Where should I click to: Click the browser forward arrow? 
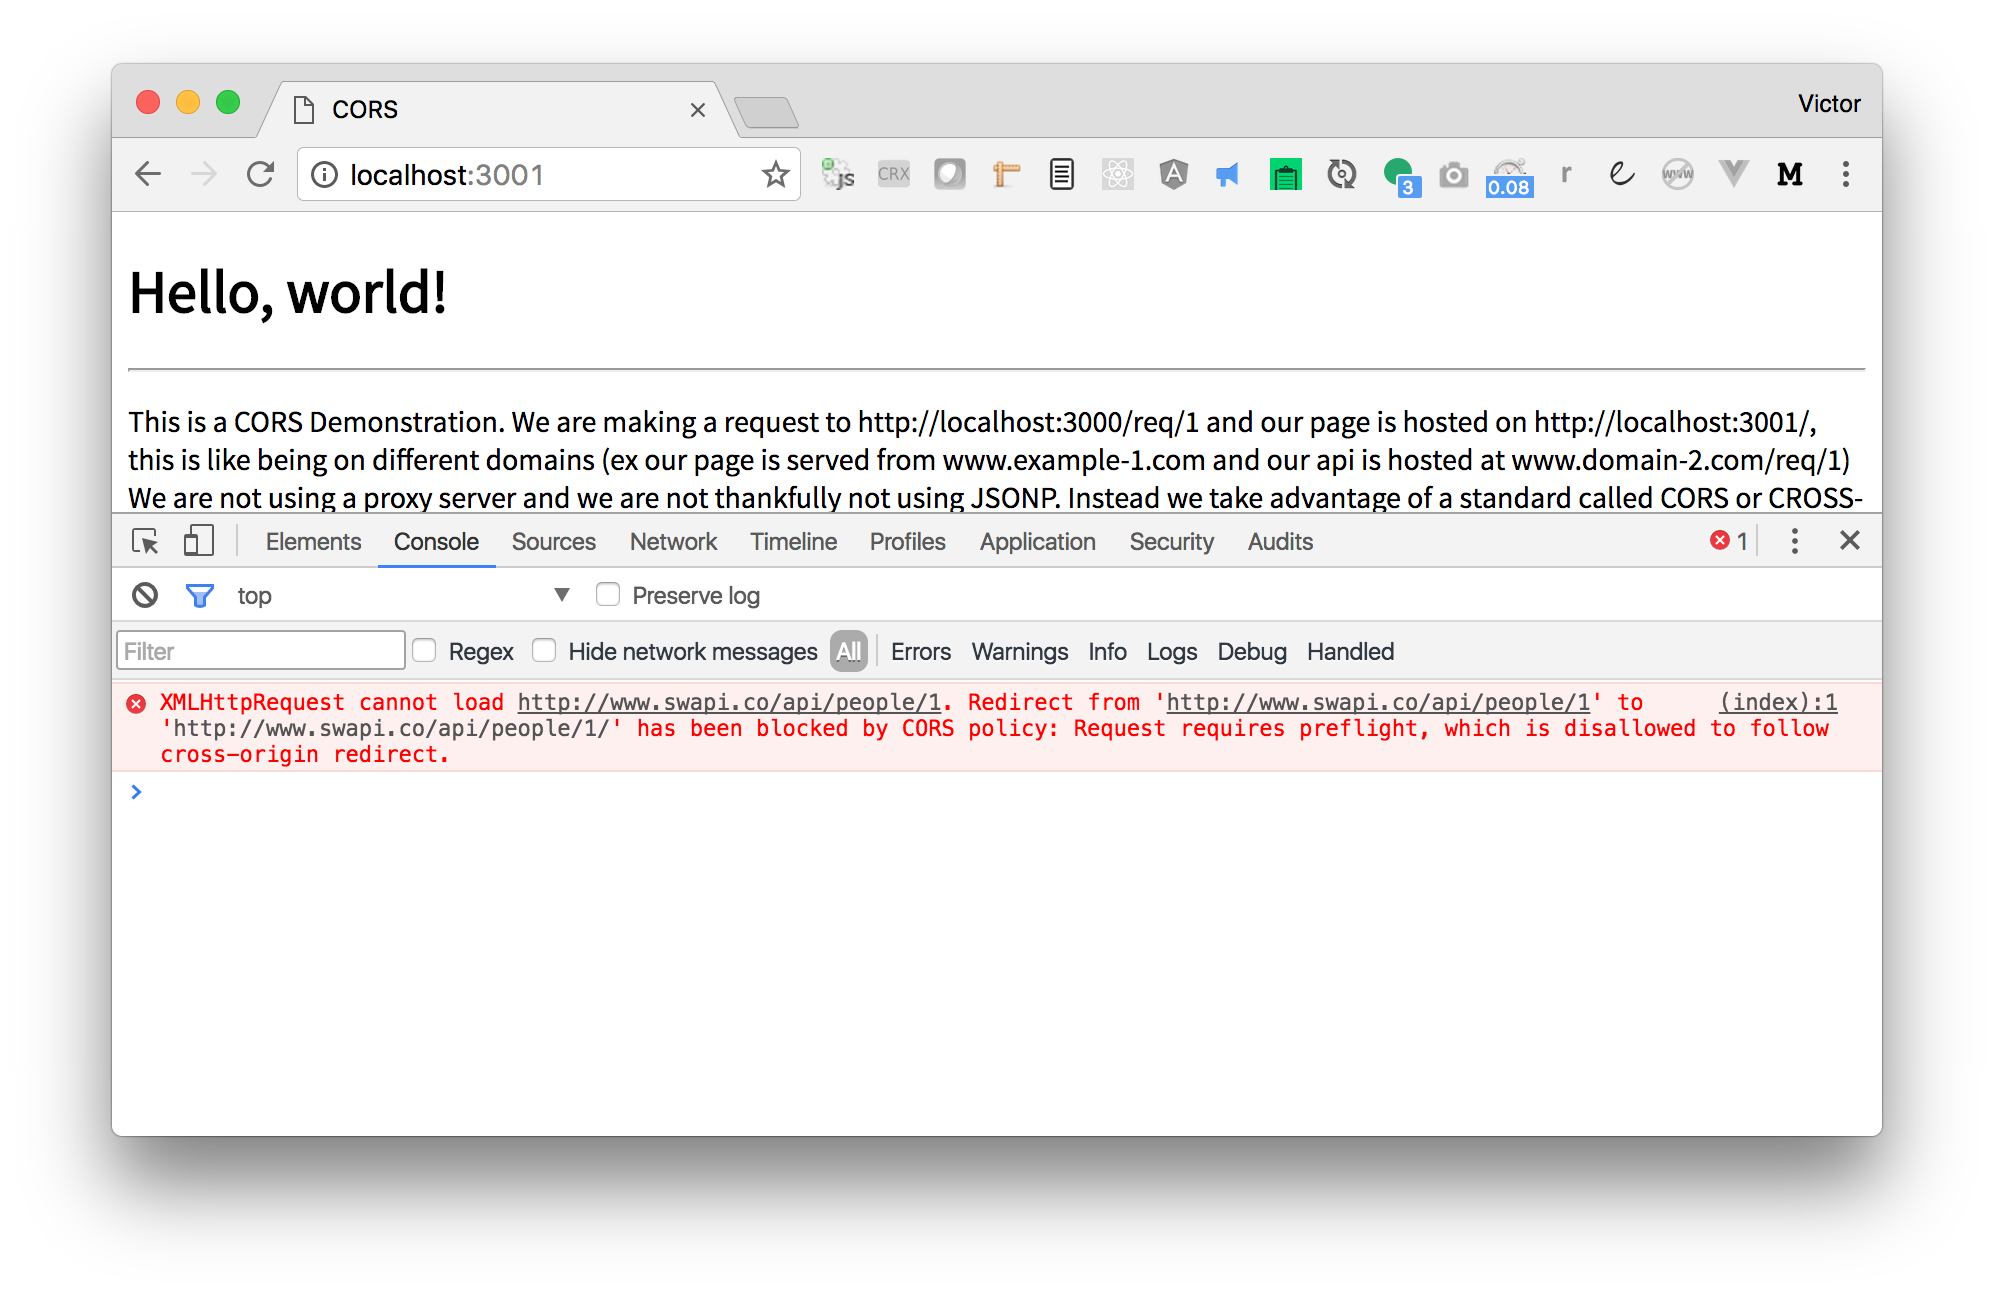click(204, 175)
